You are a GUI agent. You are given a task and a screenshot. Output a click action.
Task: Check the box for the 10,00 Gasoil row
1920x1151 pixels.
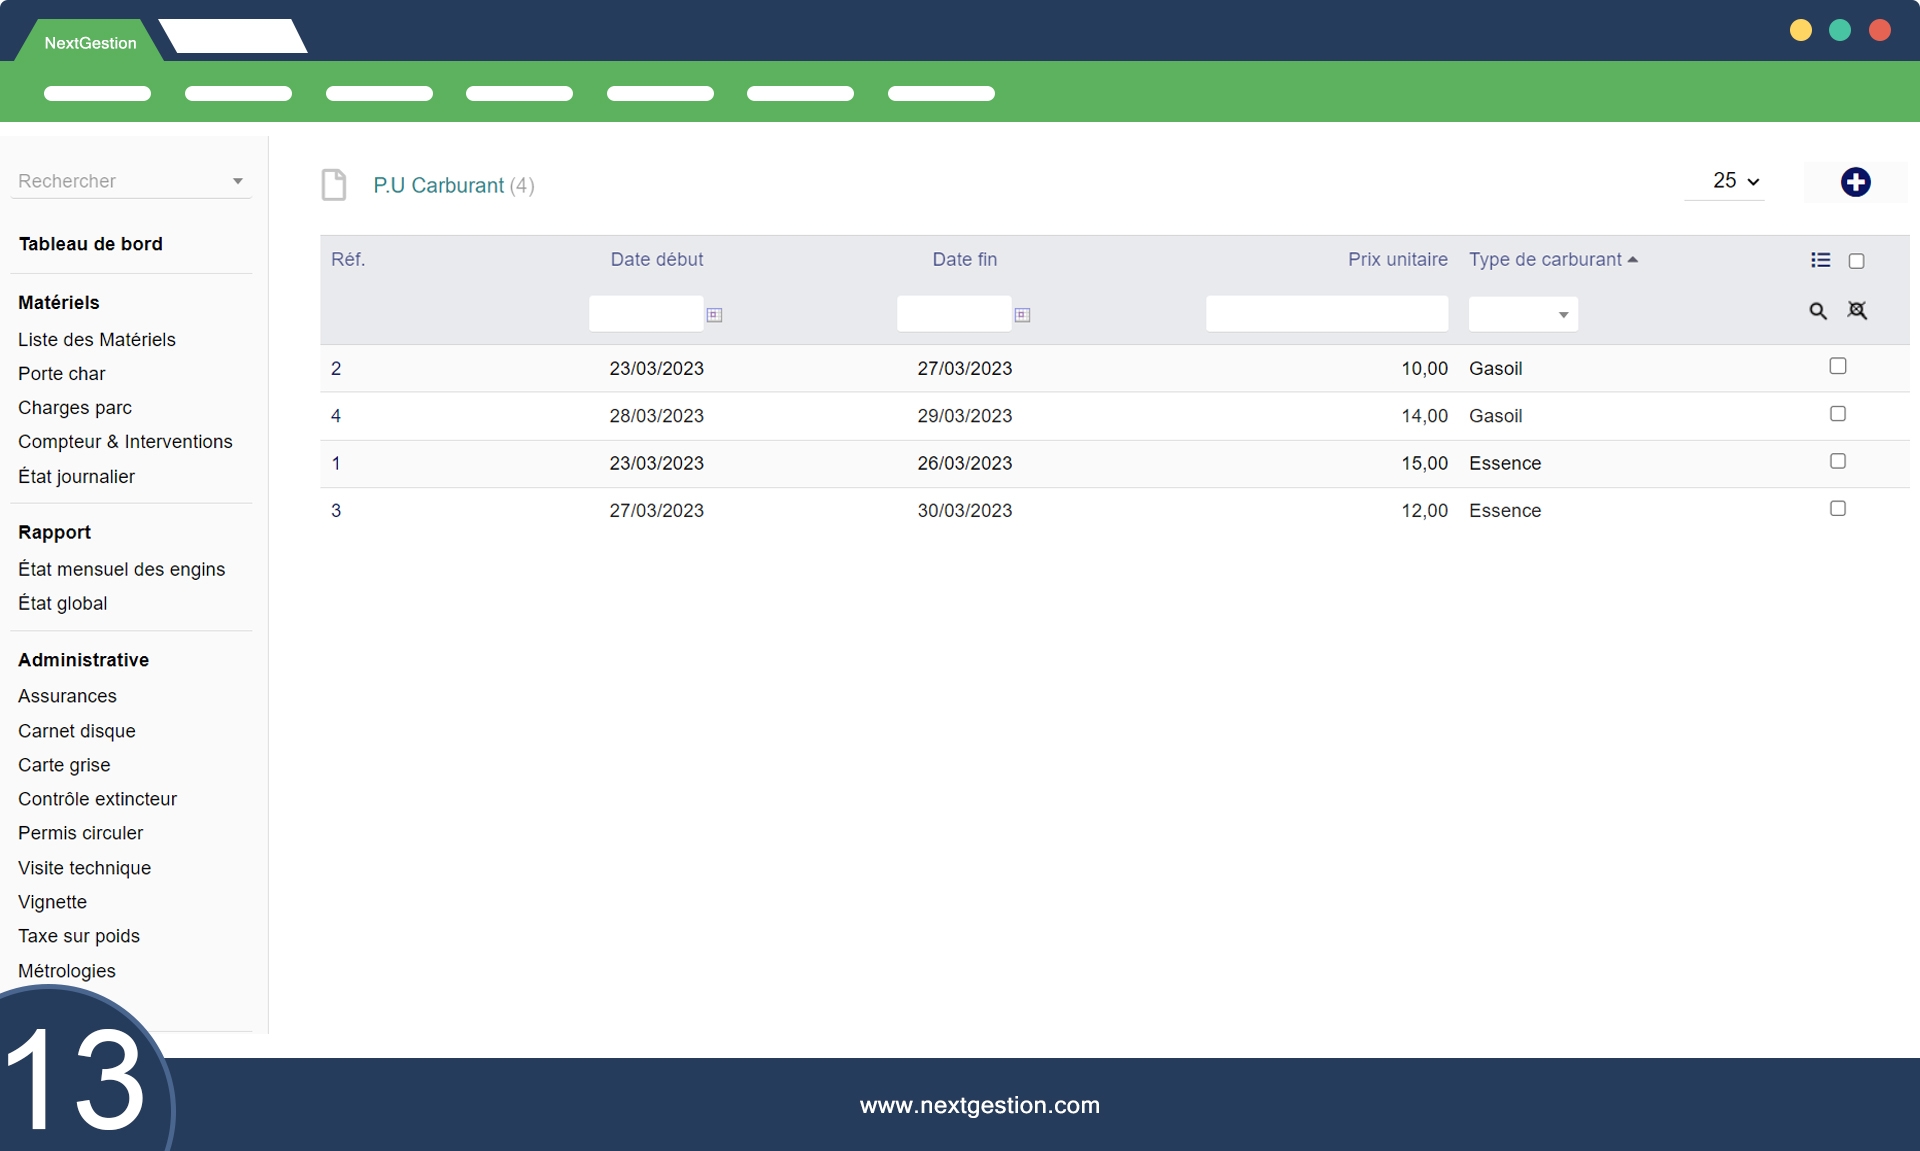click(x=1837, y=366)
